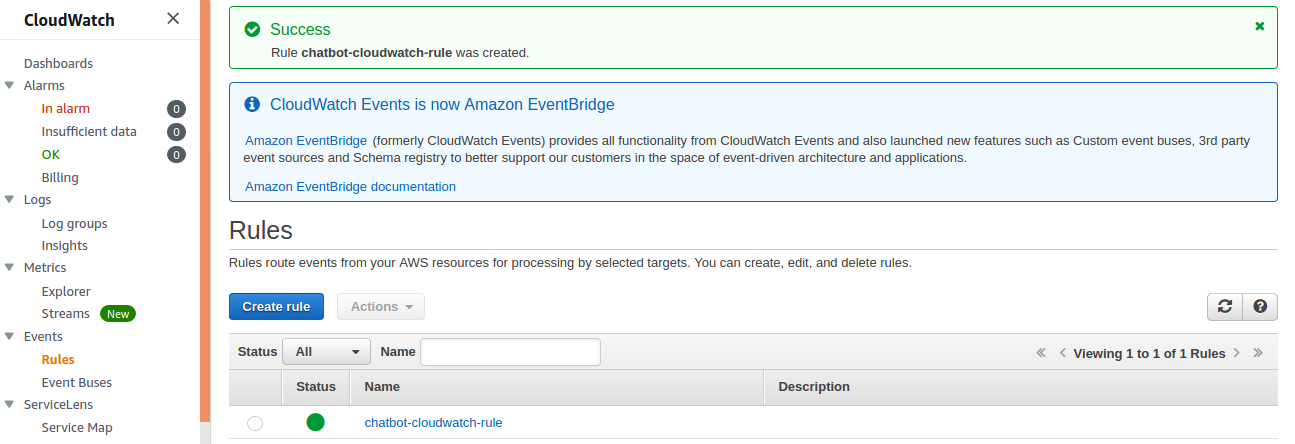Go to the next page of rules
The width and height of the screenshot is (1295, 444).
click(x=1237, y=353)
